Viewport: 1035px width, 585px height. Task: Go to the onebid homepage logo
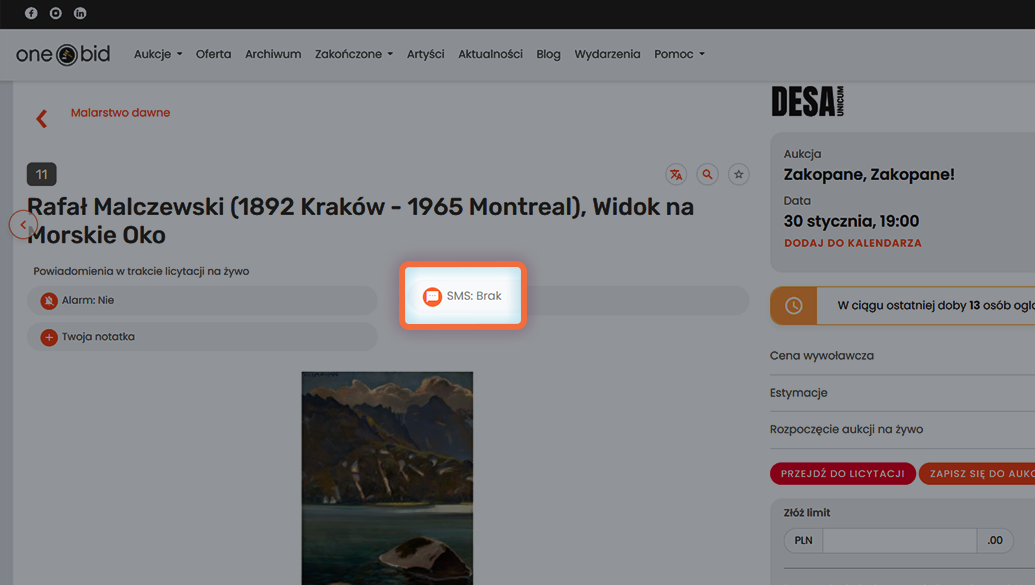click(x=63, y=54)
